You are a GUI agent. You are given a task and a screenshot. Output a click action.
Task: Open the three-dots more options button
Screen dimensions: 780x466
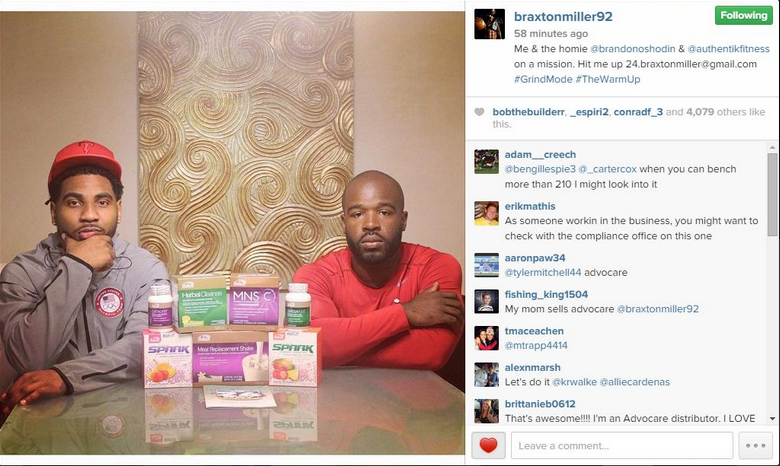click(756, 445)
